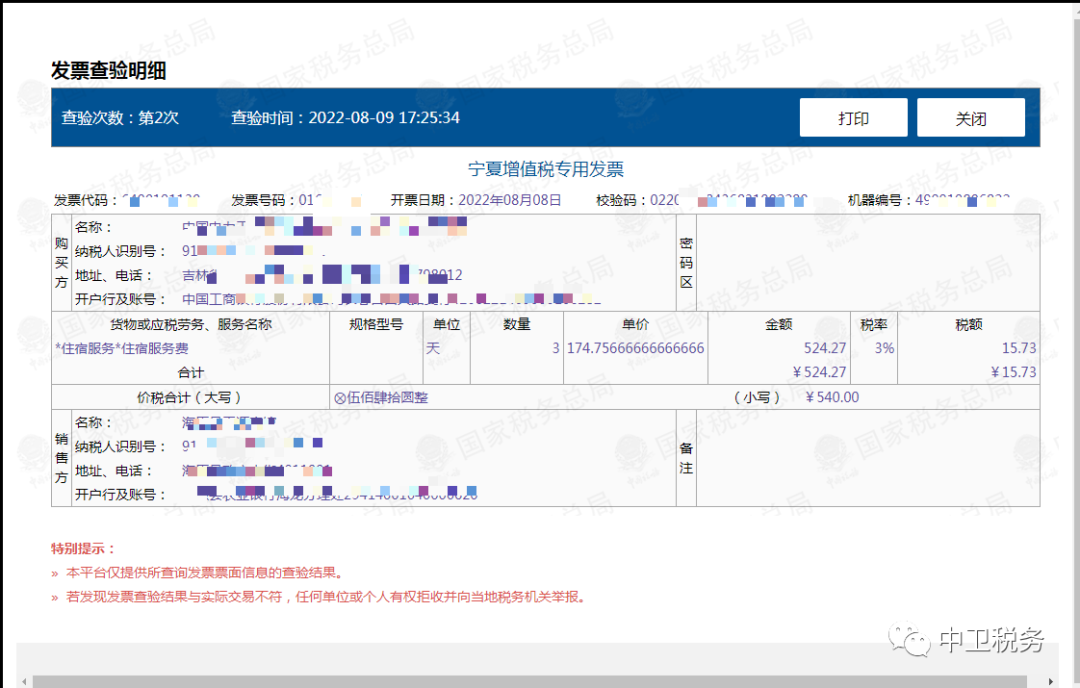Image resolution: width=1080 pixels, height=688 pixels.
Task: Click the 查验时间 2022-08-09 17:25:34 text
Action: (345, 118)
